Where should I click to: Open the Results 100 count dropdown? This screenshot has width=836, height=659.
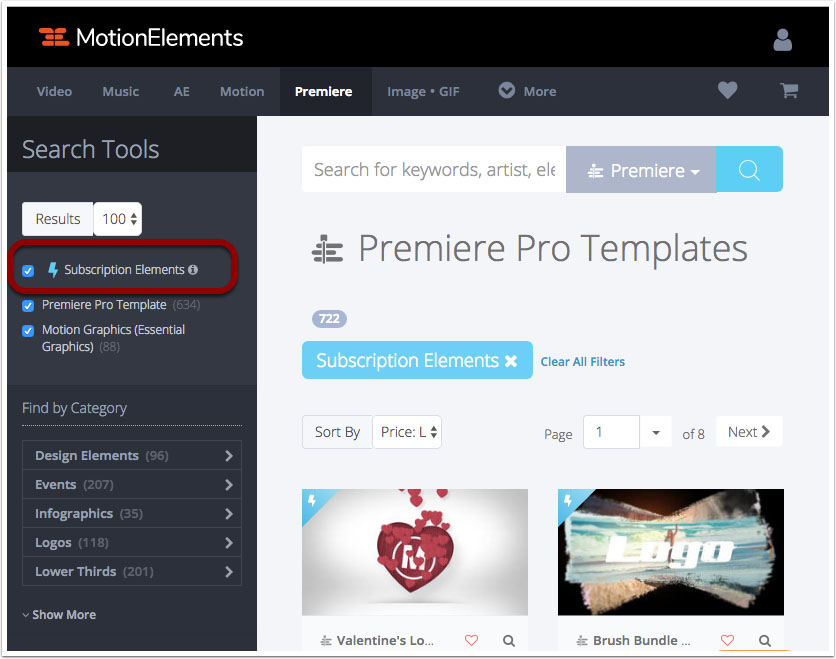tap(118, 219)
